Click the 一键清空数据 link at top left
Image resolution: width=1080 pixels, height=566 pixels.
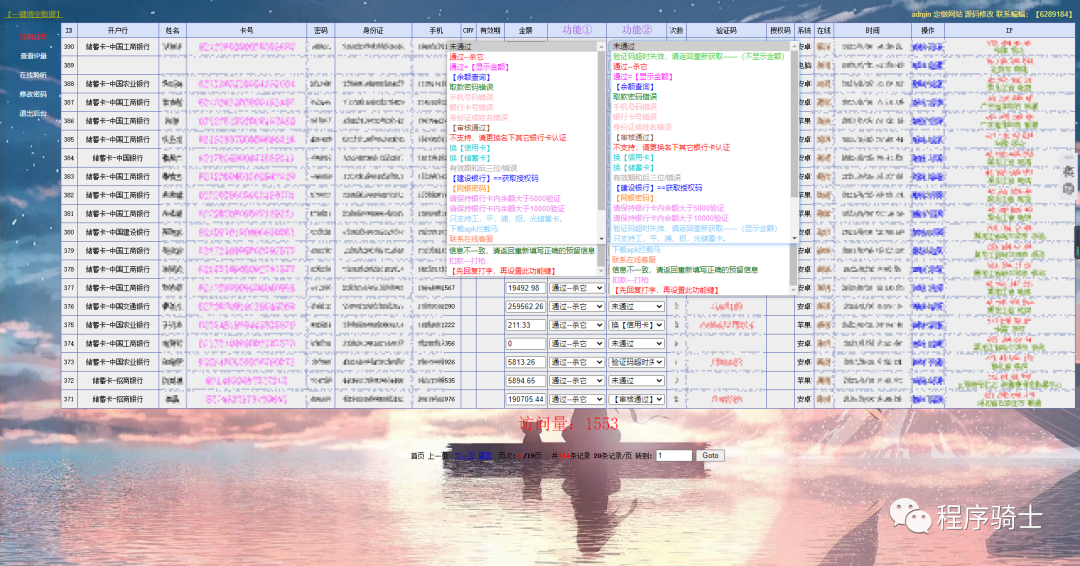(x=33, y=14)
